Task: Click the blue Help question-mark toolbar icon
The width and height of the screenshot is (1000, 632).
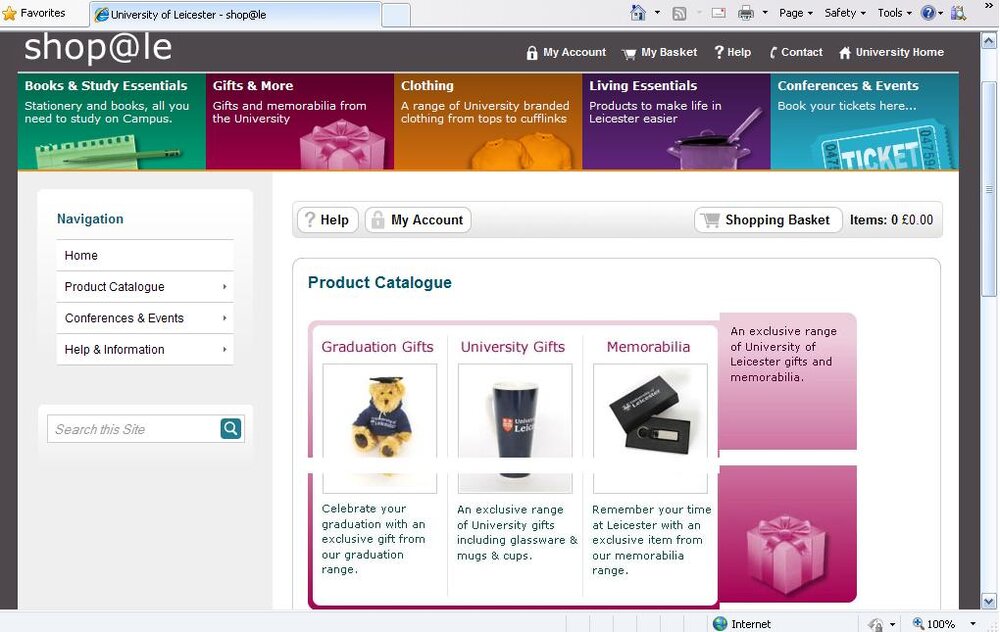Action: click(929, 13)
